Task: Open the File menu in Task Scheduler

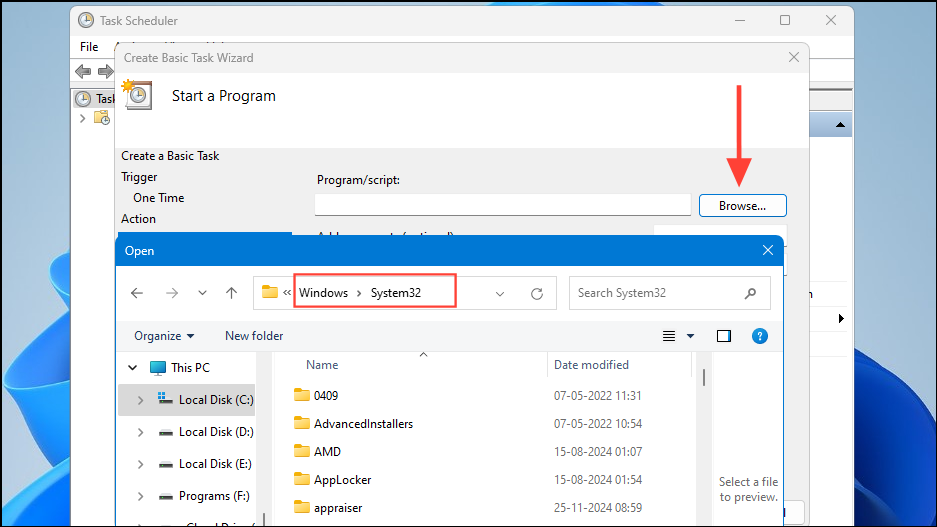Action: [x=89, y=47]
